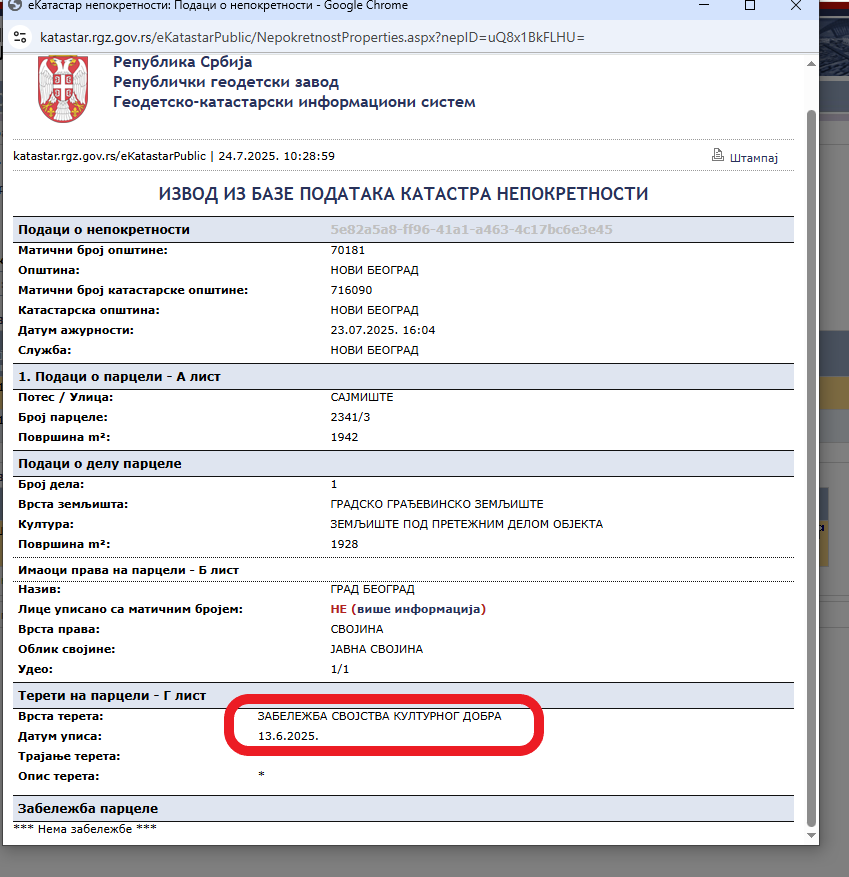This screenshot has width=849, height=877.
Task: Minimize the Chrome popup window
Action: [704, 6]
